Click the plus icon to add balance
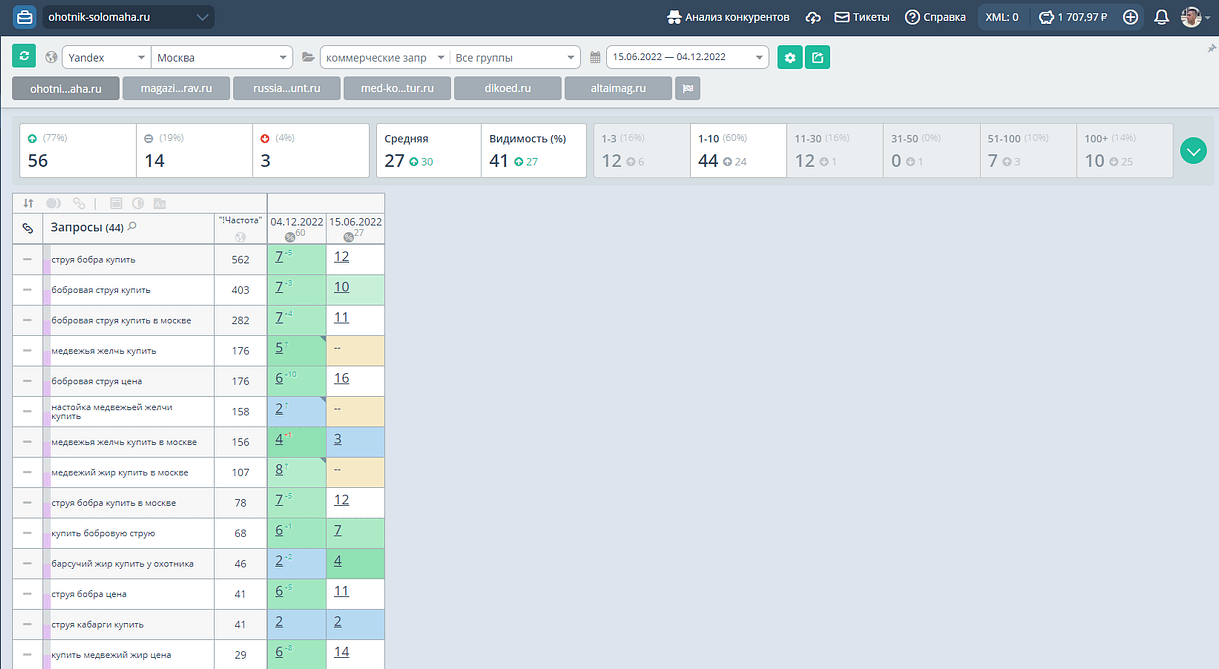 (x=1130, y=17)
